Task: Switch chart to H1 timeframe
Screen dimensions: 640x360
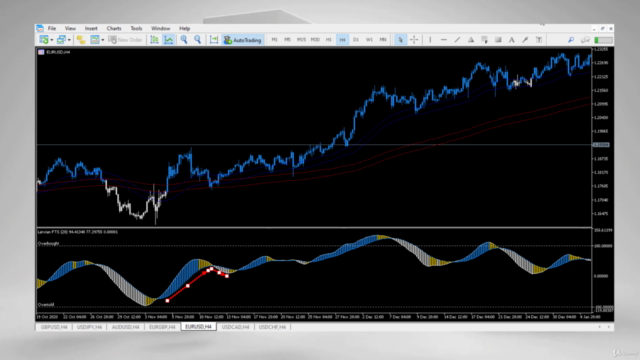Action: pyautogui.click(x=329, y=40)
